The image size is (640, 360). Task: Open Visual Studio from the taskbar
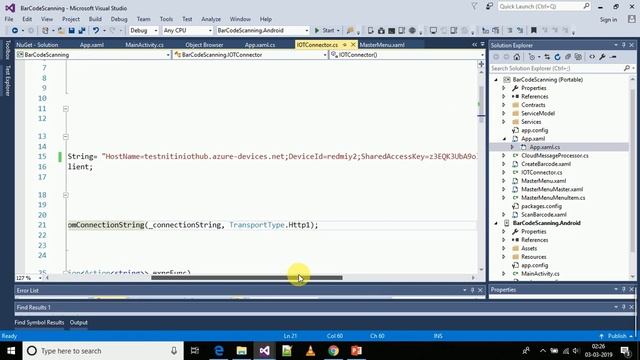(x=264, y=351)
